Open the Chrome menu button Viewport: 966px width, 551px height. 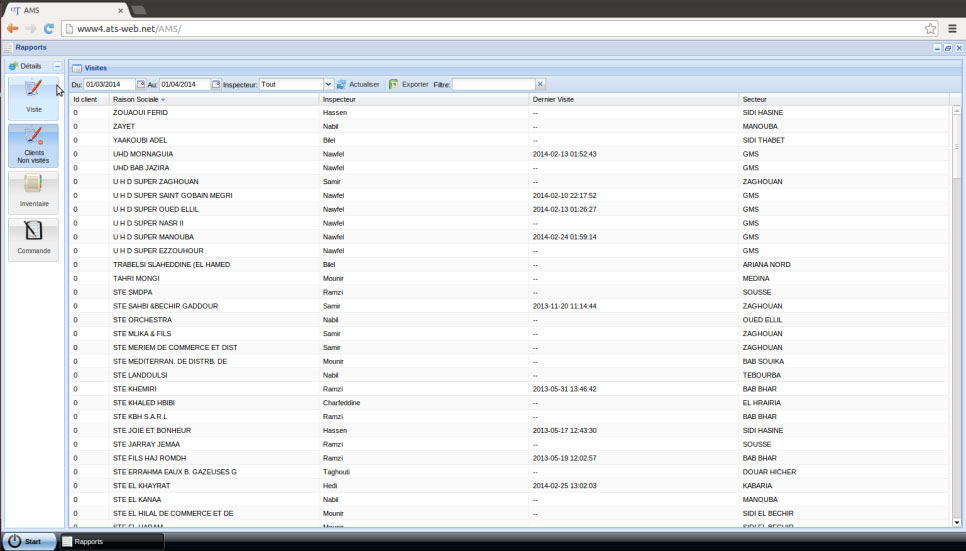(952, 28)
